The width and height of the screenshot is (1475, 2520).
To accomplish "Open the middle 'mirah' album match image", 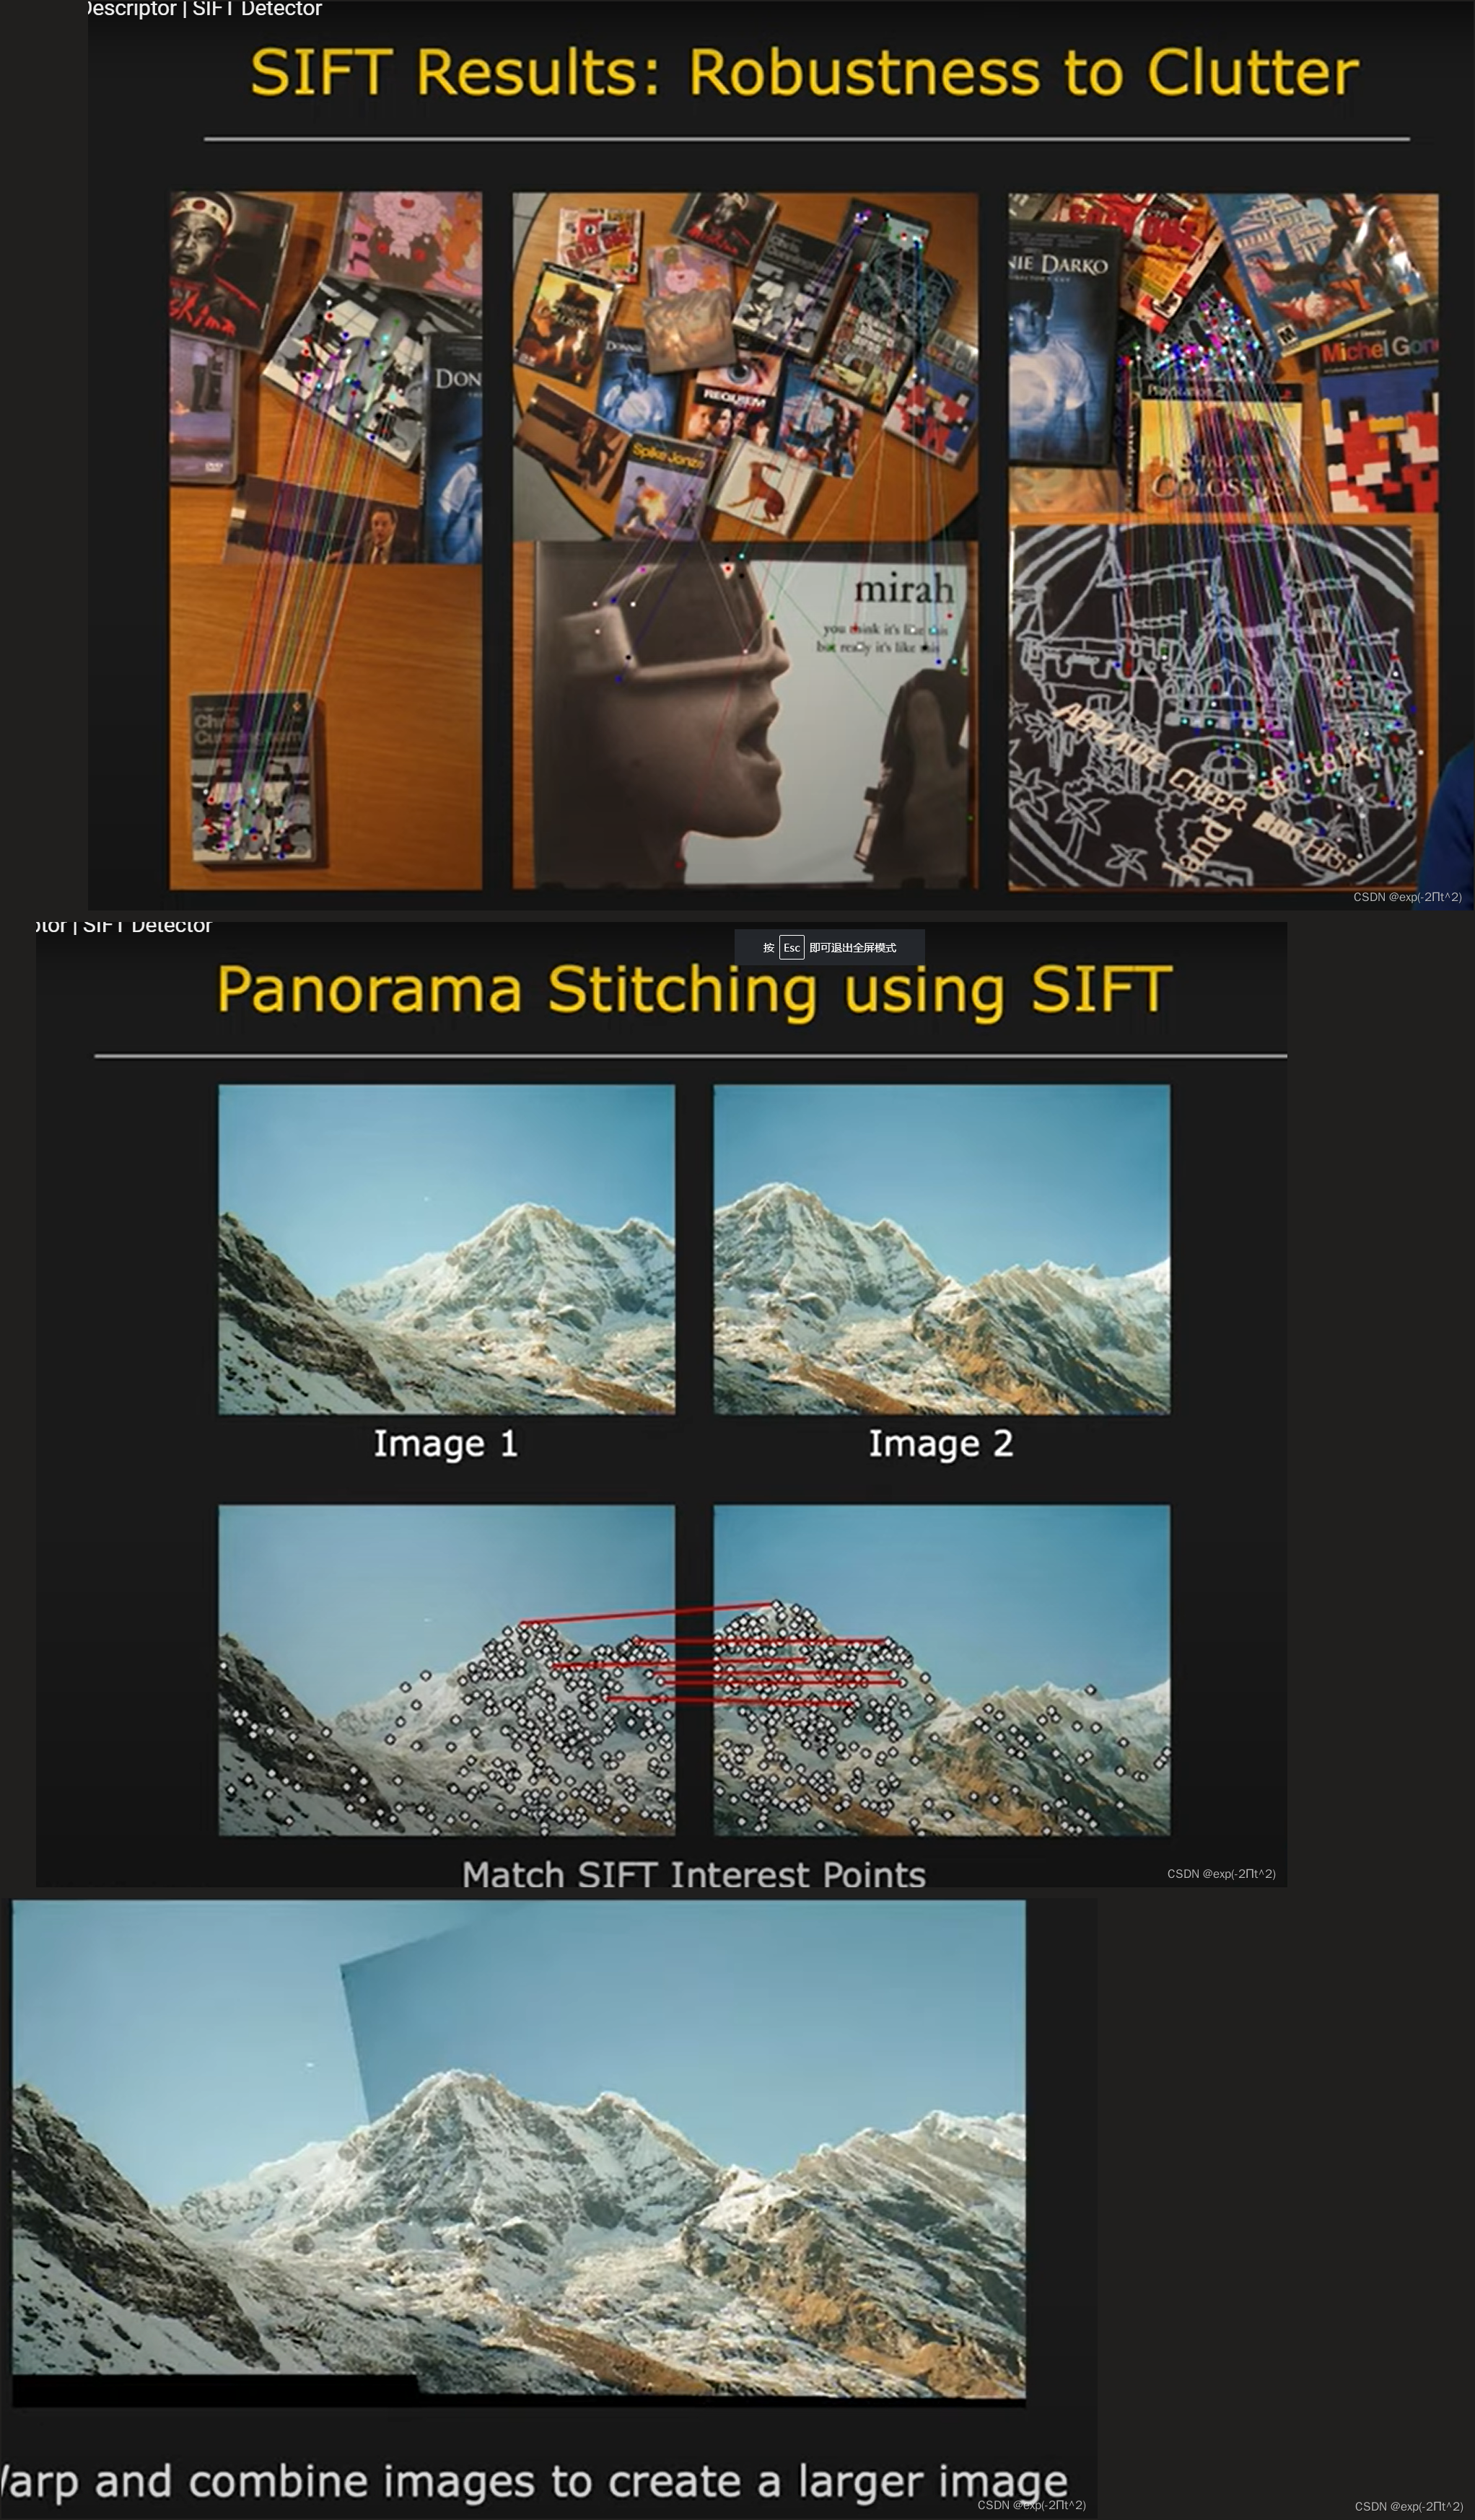I will (x=745, y=540).
